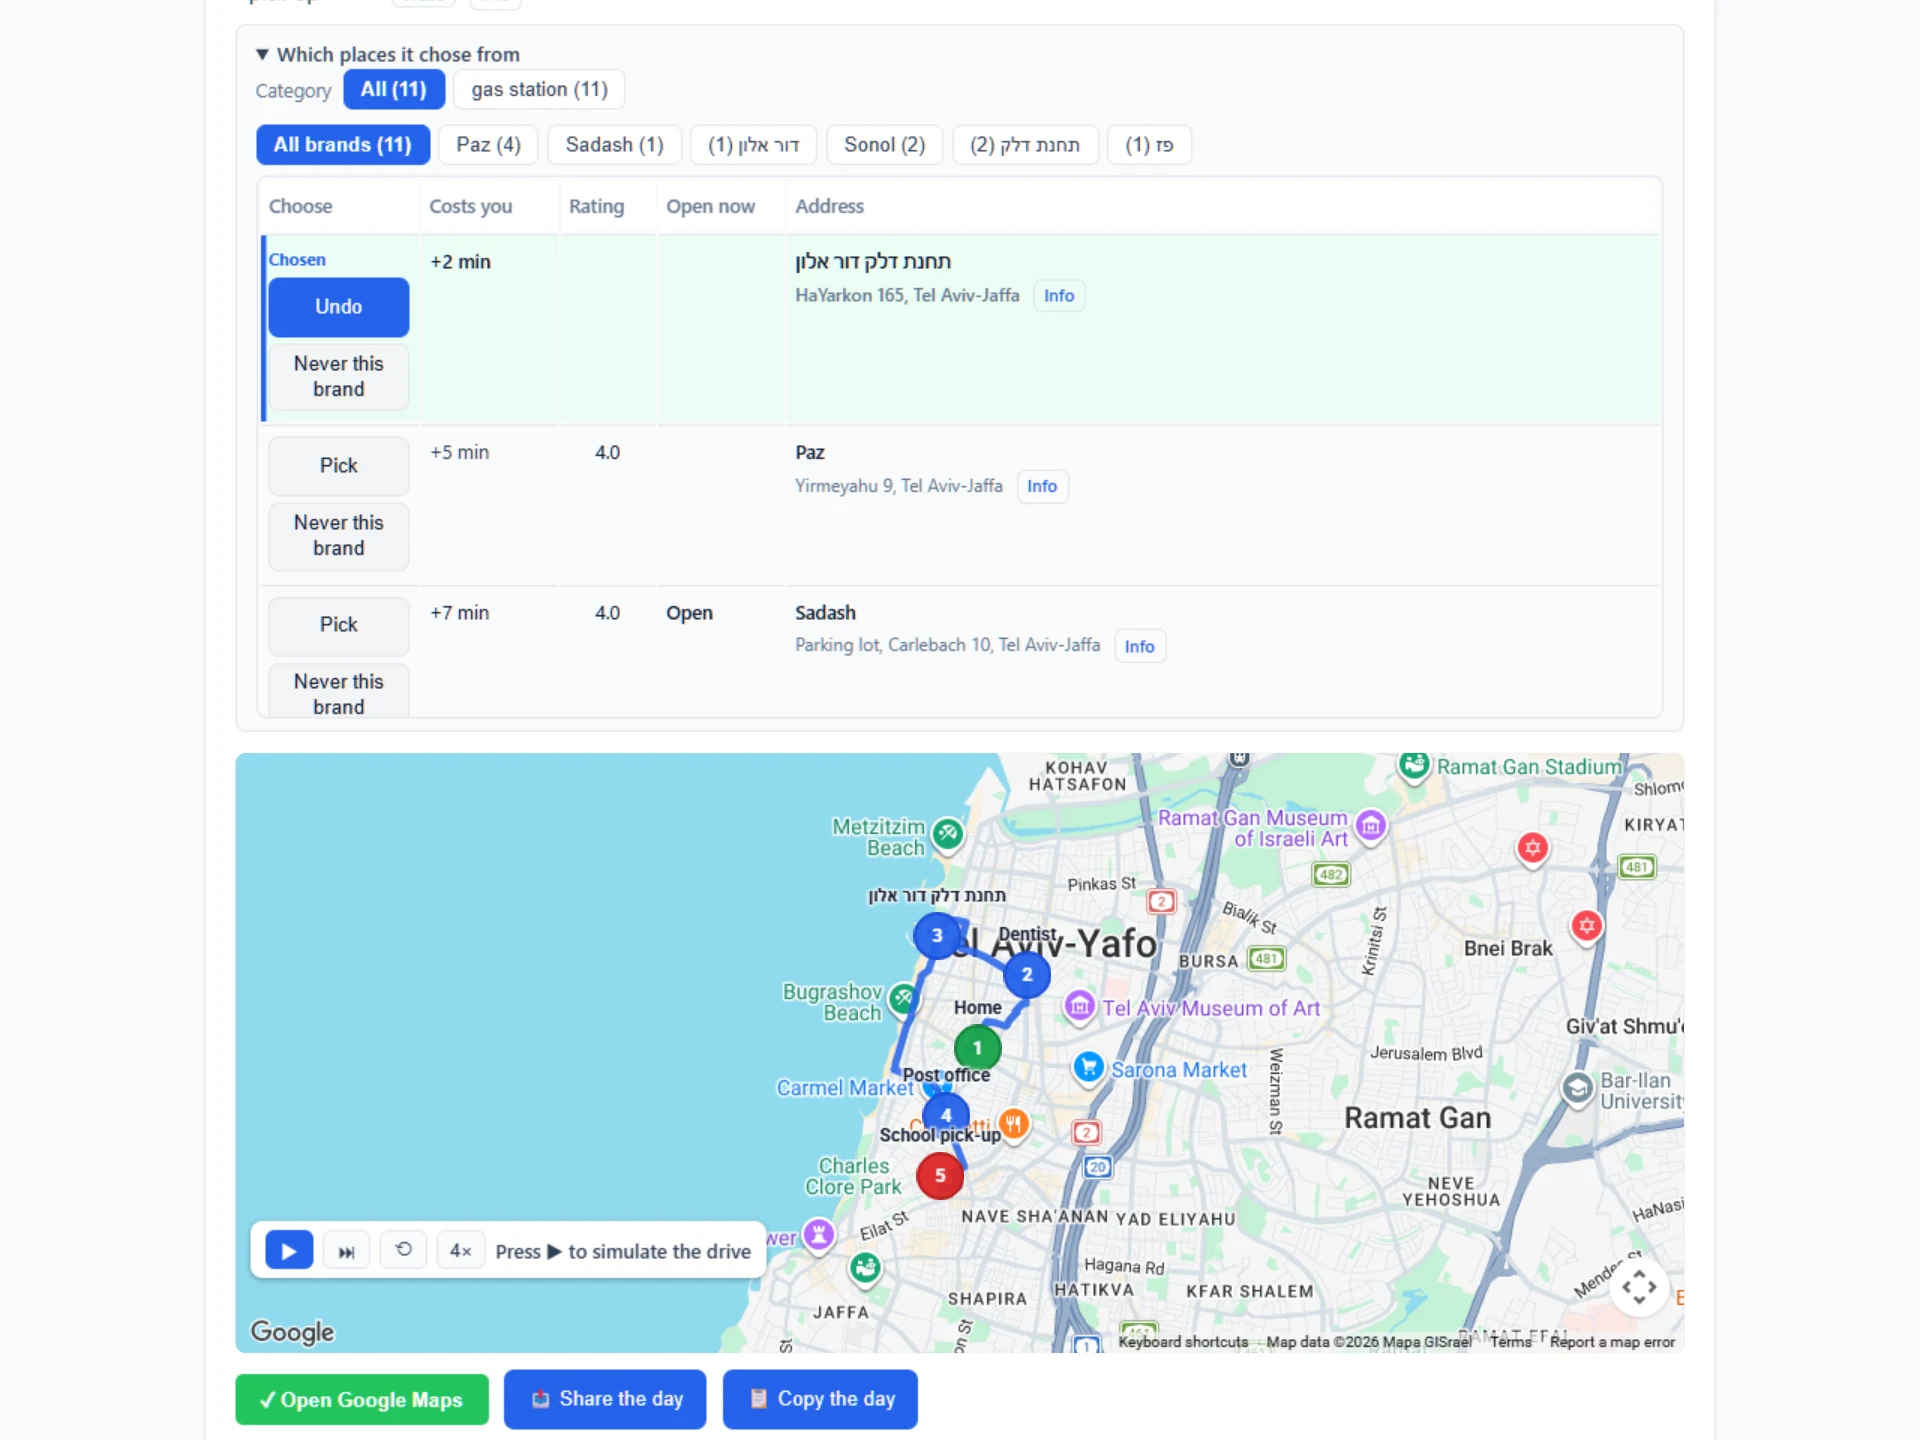Open Info for Paz Yirmeyahu 9
The image size is (1920, 1440).
(1042, 486)
